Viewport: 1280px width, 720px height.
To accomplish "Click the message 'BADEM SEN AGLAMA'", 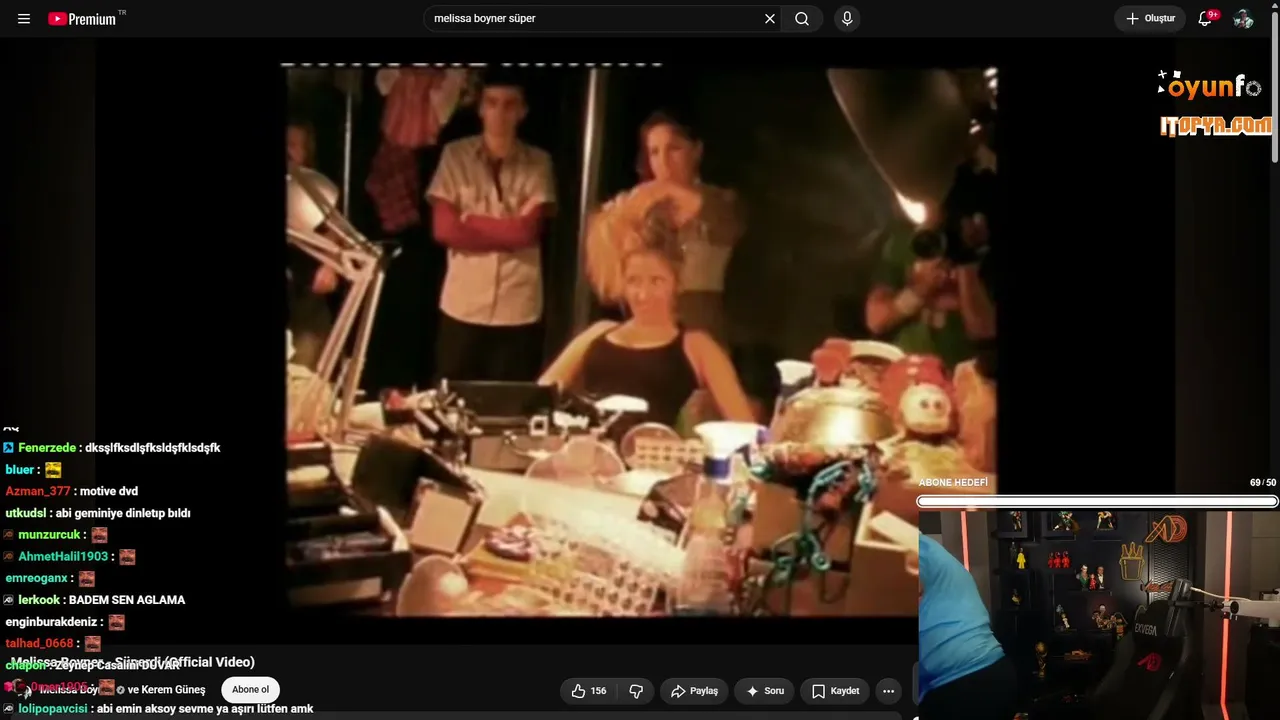I will click(127, 600).
